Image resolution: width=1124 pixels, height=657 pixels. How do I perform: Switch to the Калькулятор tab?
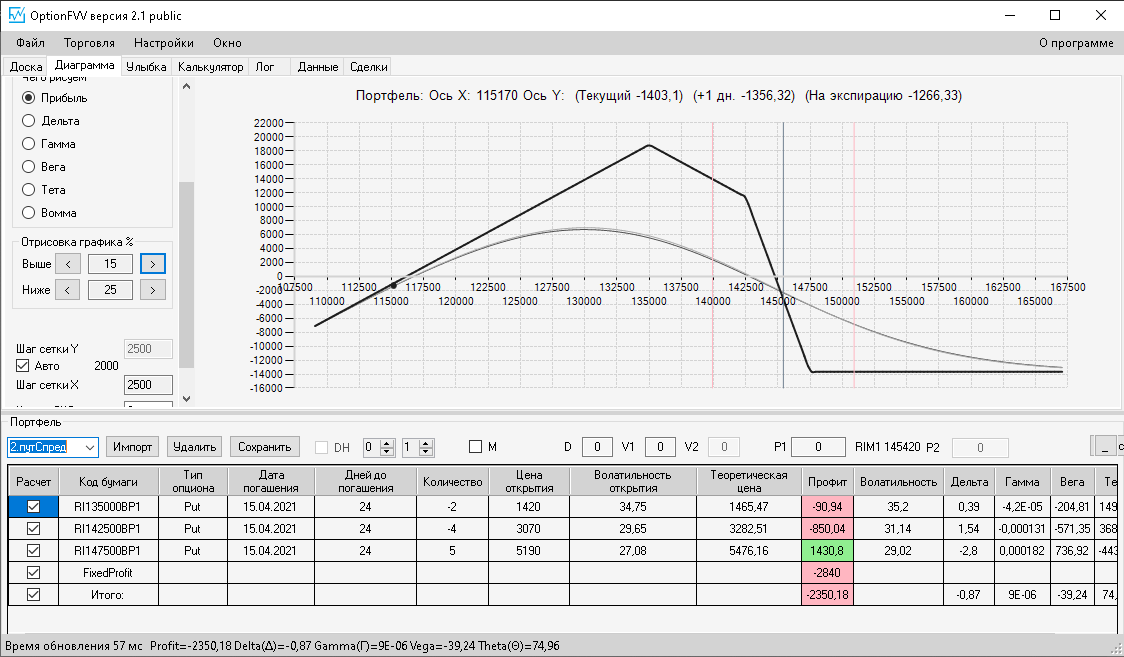(211, 67)
